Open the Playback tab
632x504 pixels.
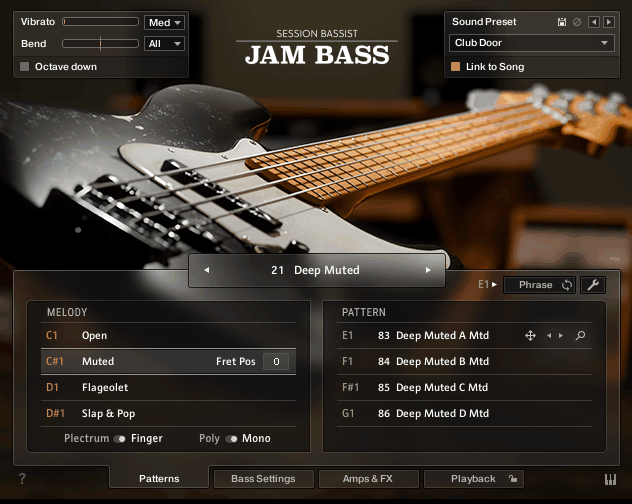474,479
